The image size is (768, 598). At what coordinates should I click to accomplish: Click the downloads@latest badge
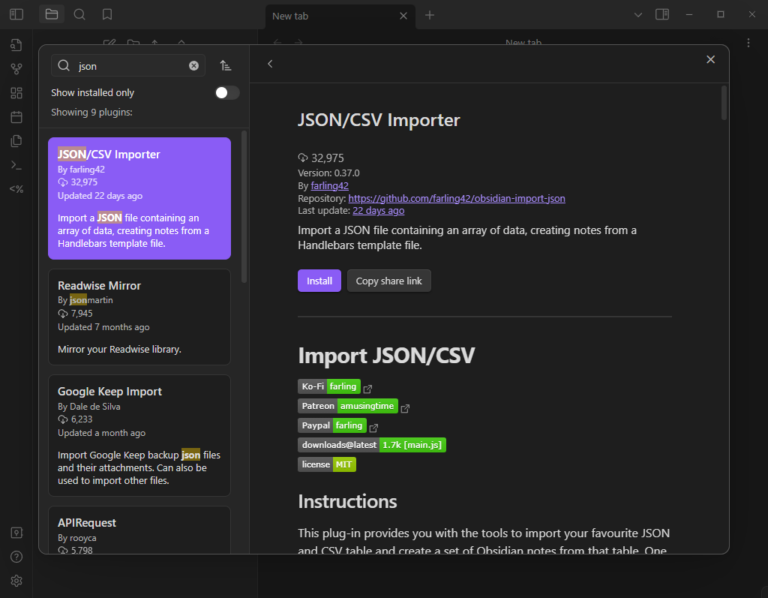click(x=372, y=445)
